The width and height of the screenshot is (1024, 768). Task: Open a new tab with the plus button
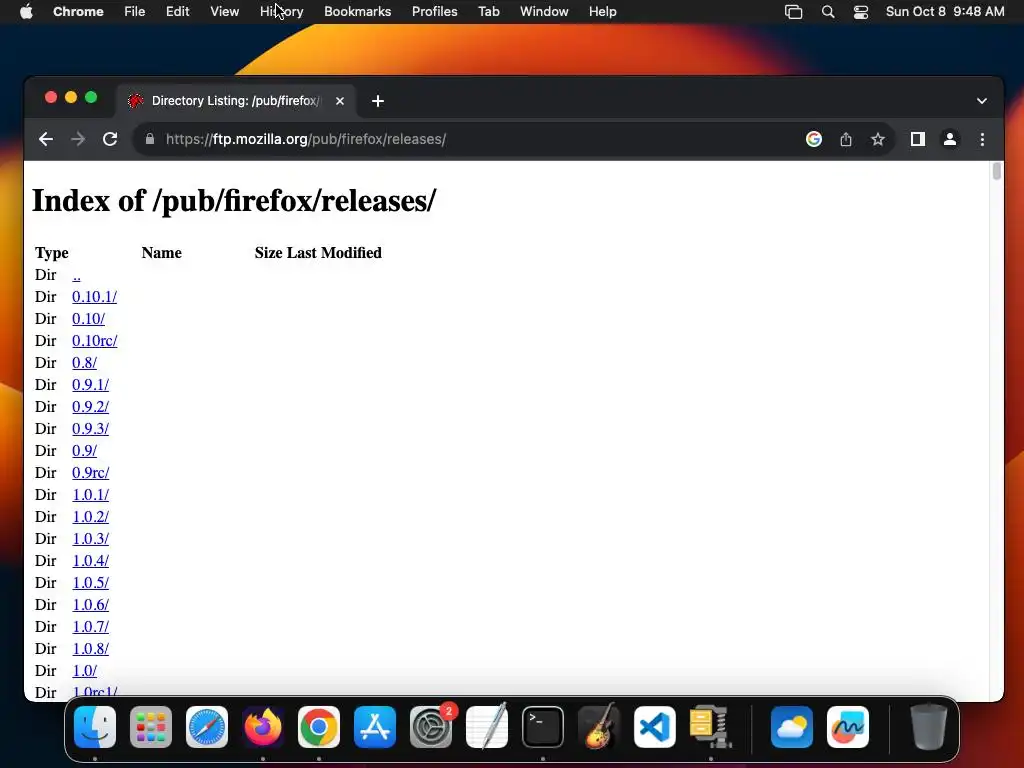pos(377,101)
